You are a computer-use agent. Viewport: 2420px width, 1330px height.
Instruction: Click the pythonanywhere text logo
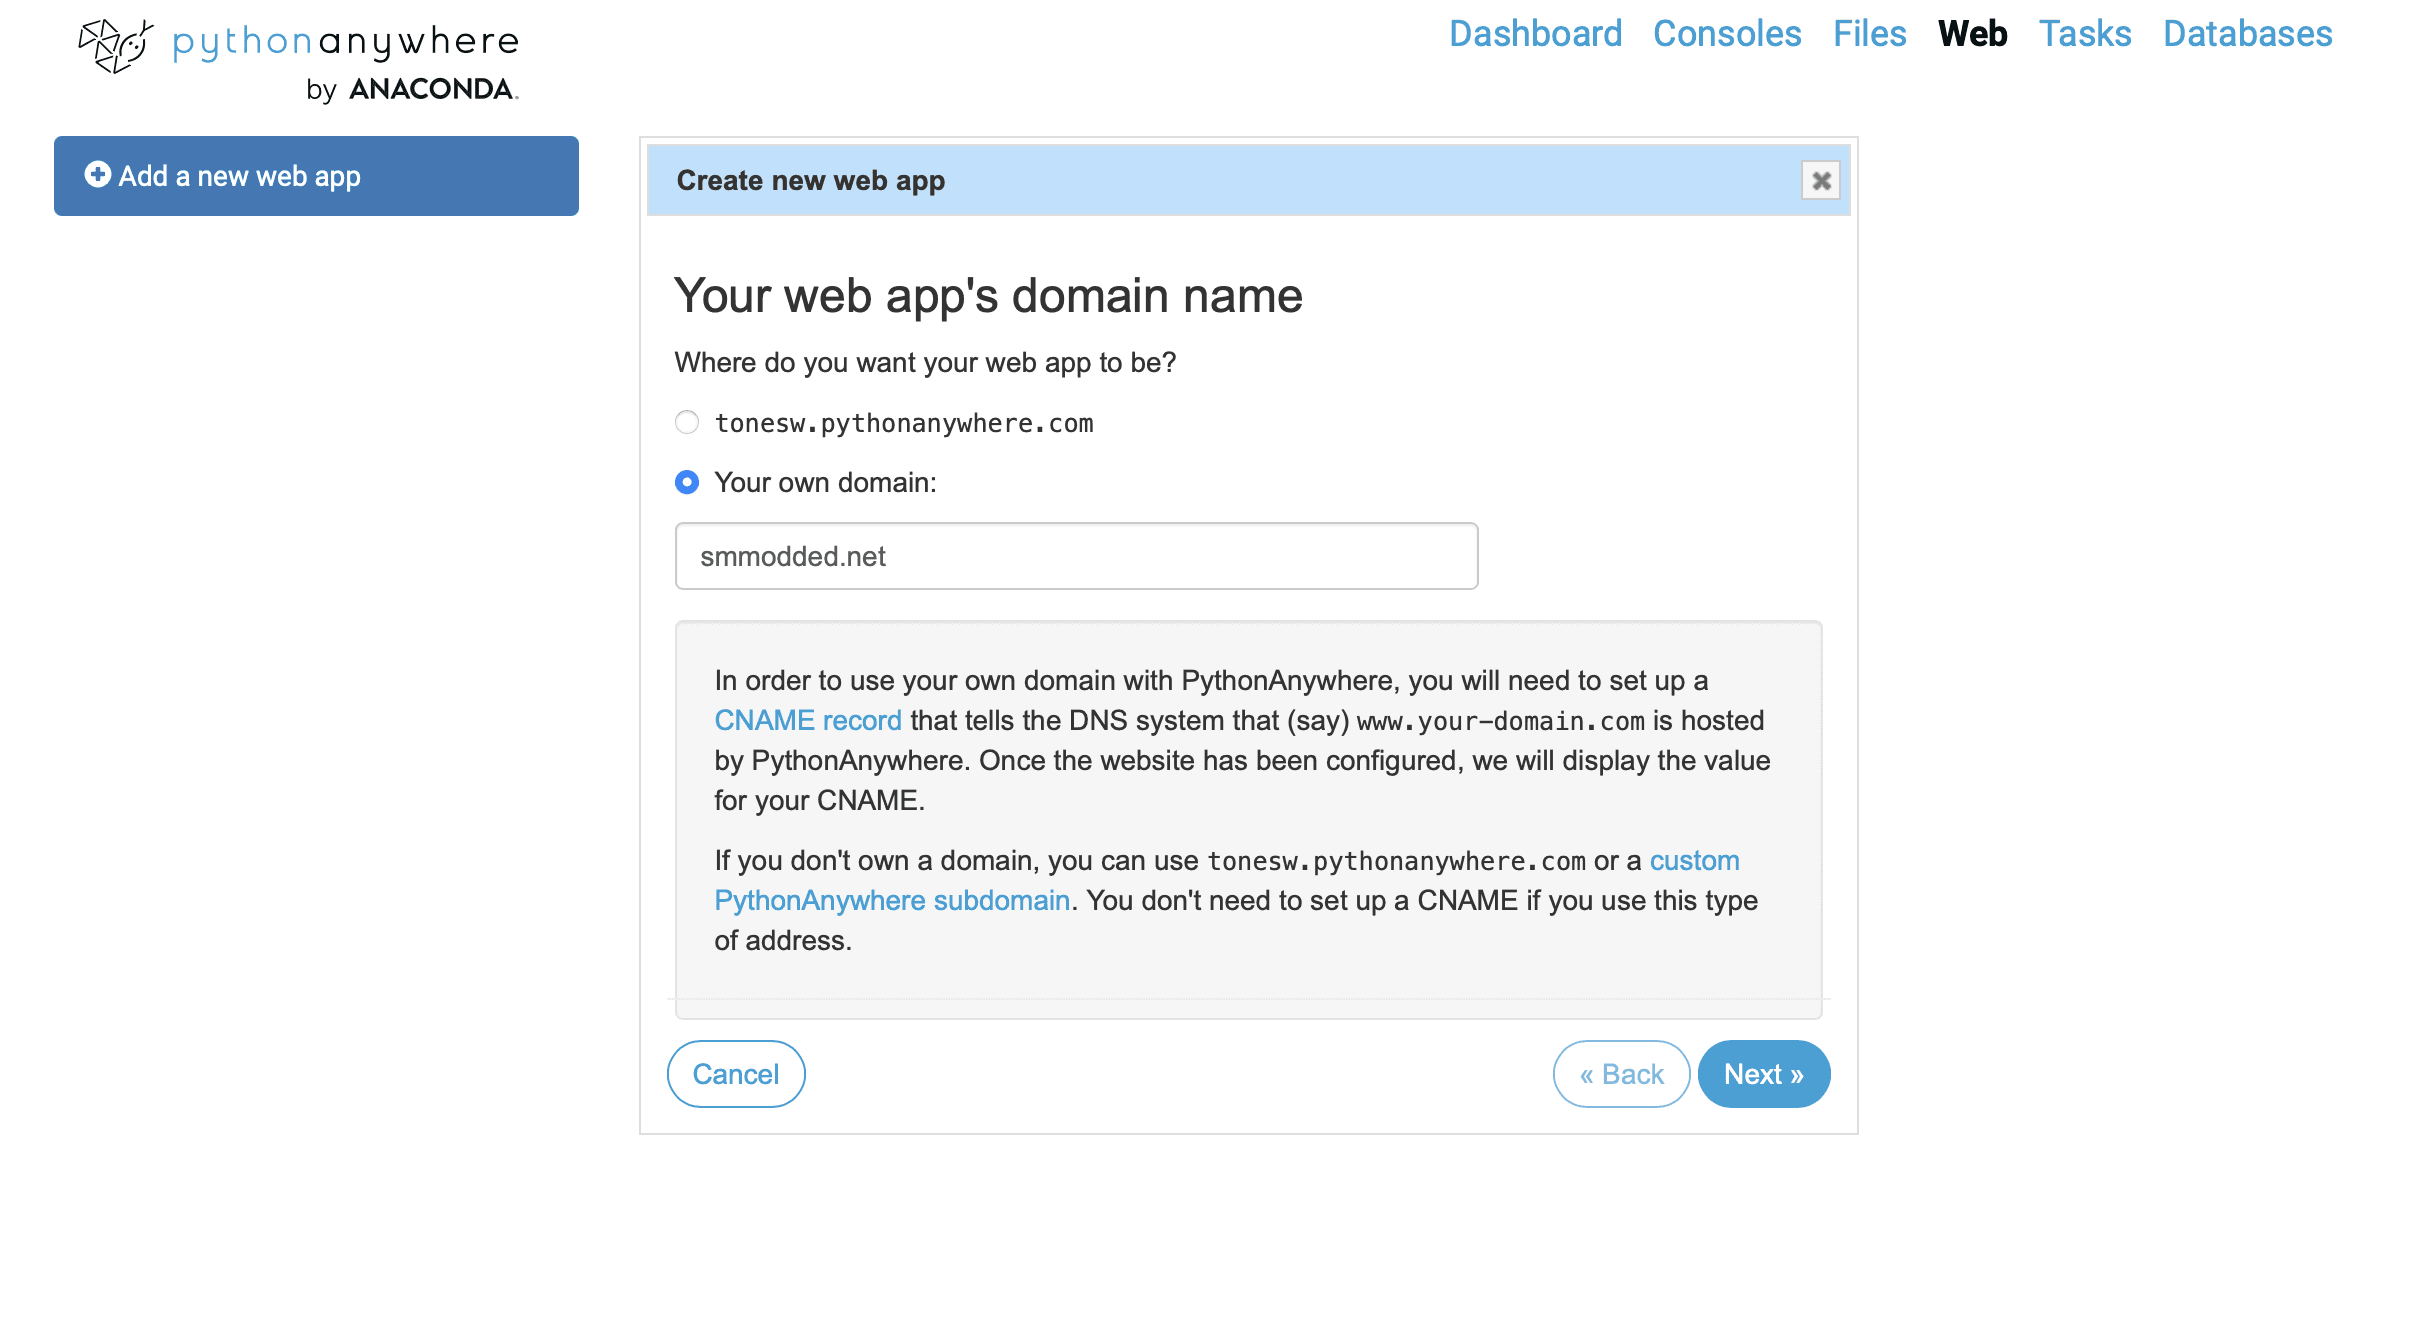click(x=346, y=43)
